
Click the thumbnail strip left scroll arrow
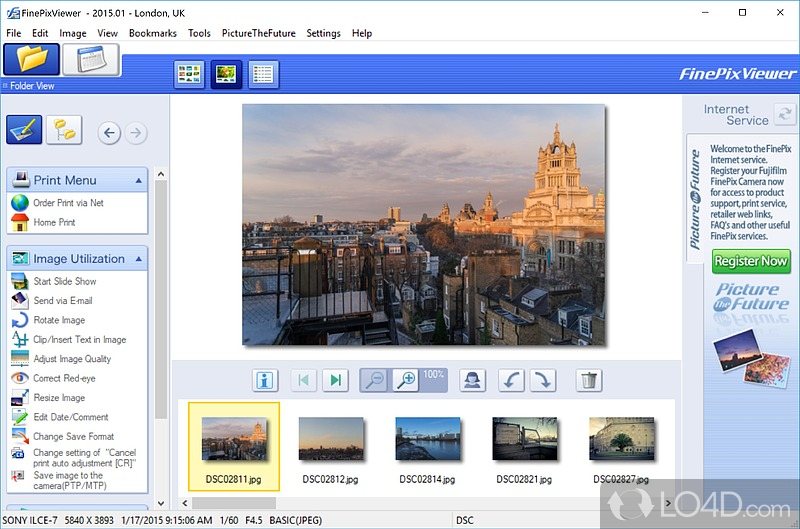(x=185, y=503)
